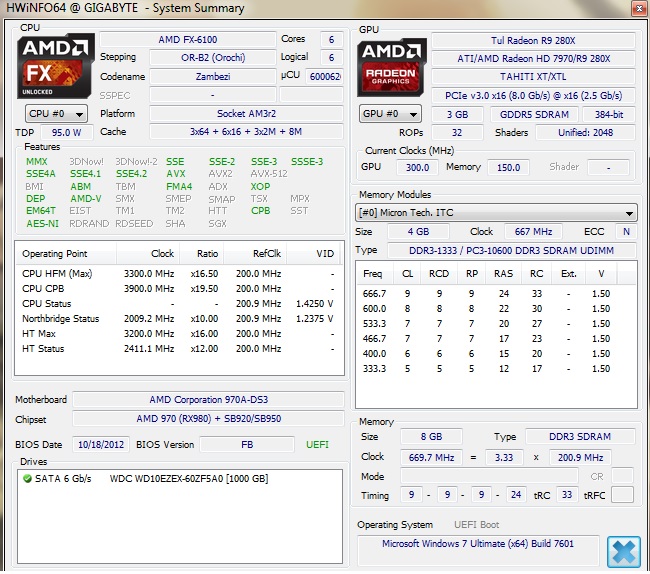Image resolution: width=650 pixels, height=574 pixels.
Task: Click the Zambezi codename field
Action: (x=213, y=77)
